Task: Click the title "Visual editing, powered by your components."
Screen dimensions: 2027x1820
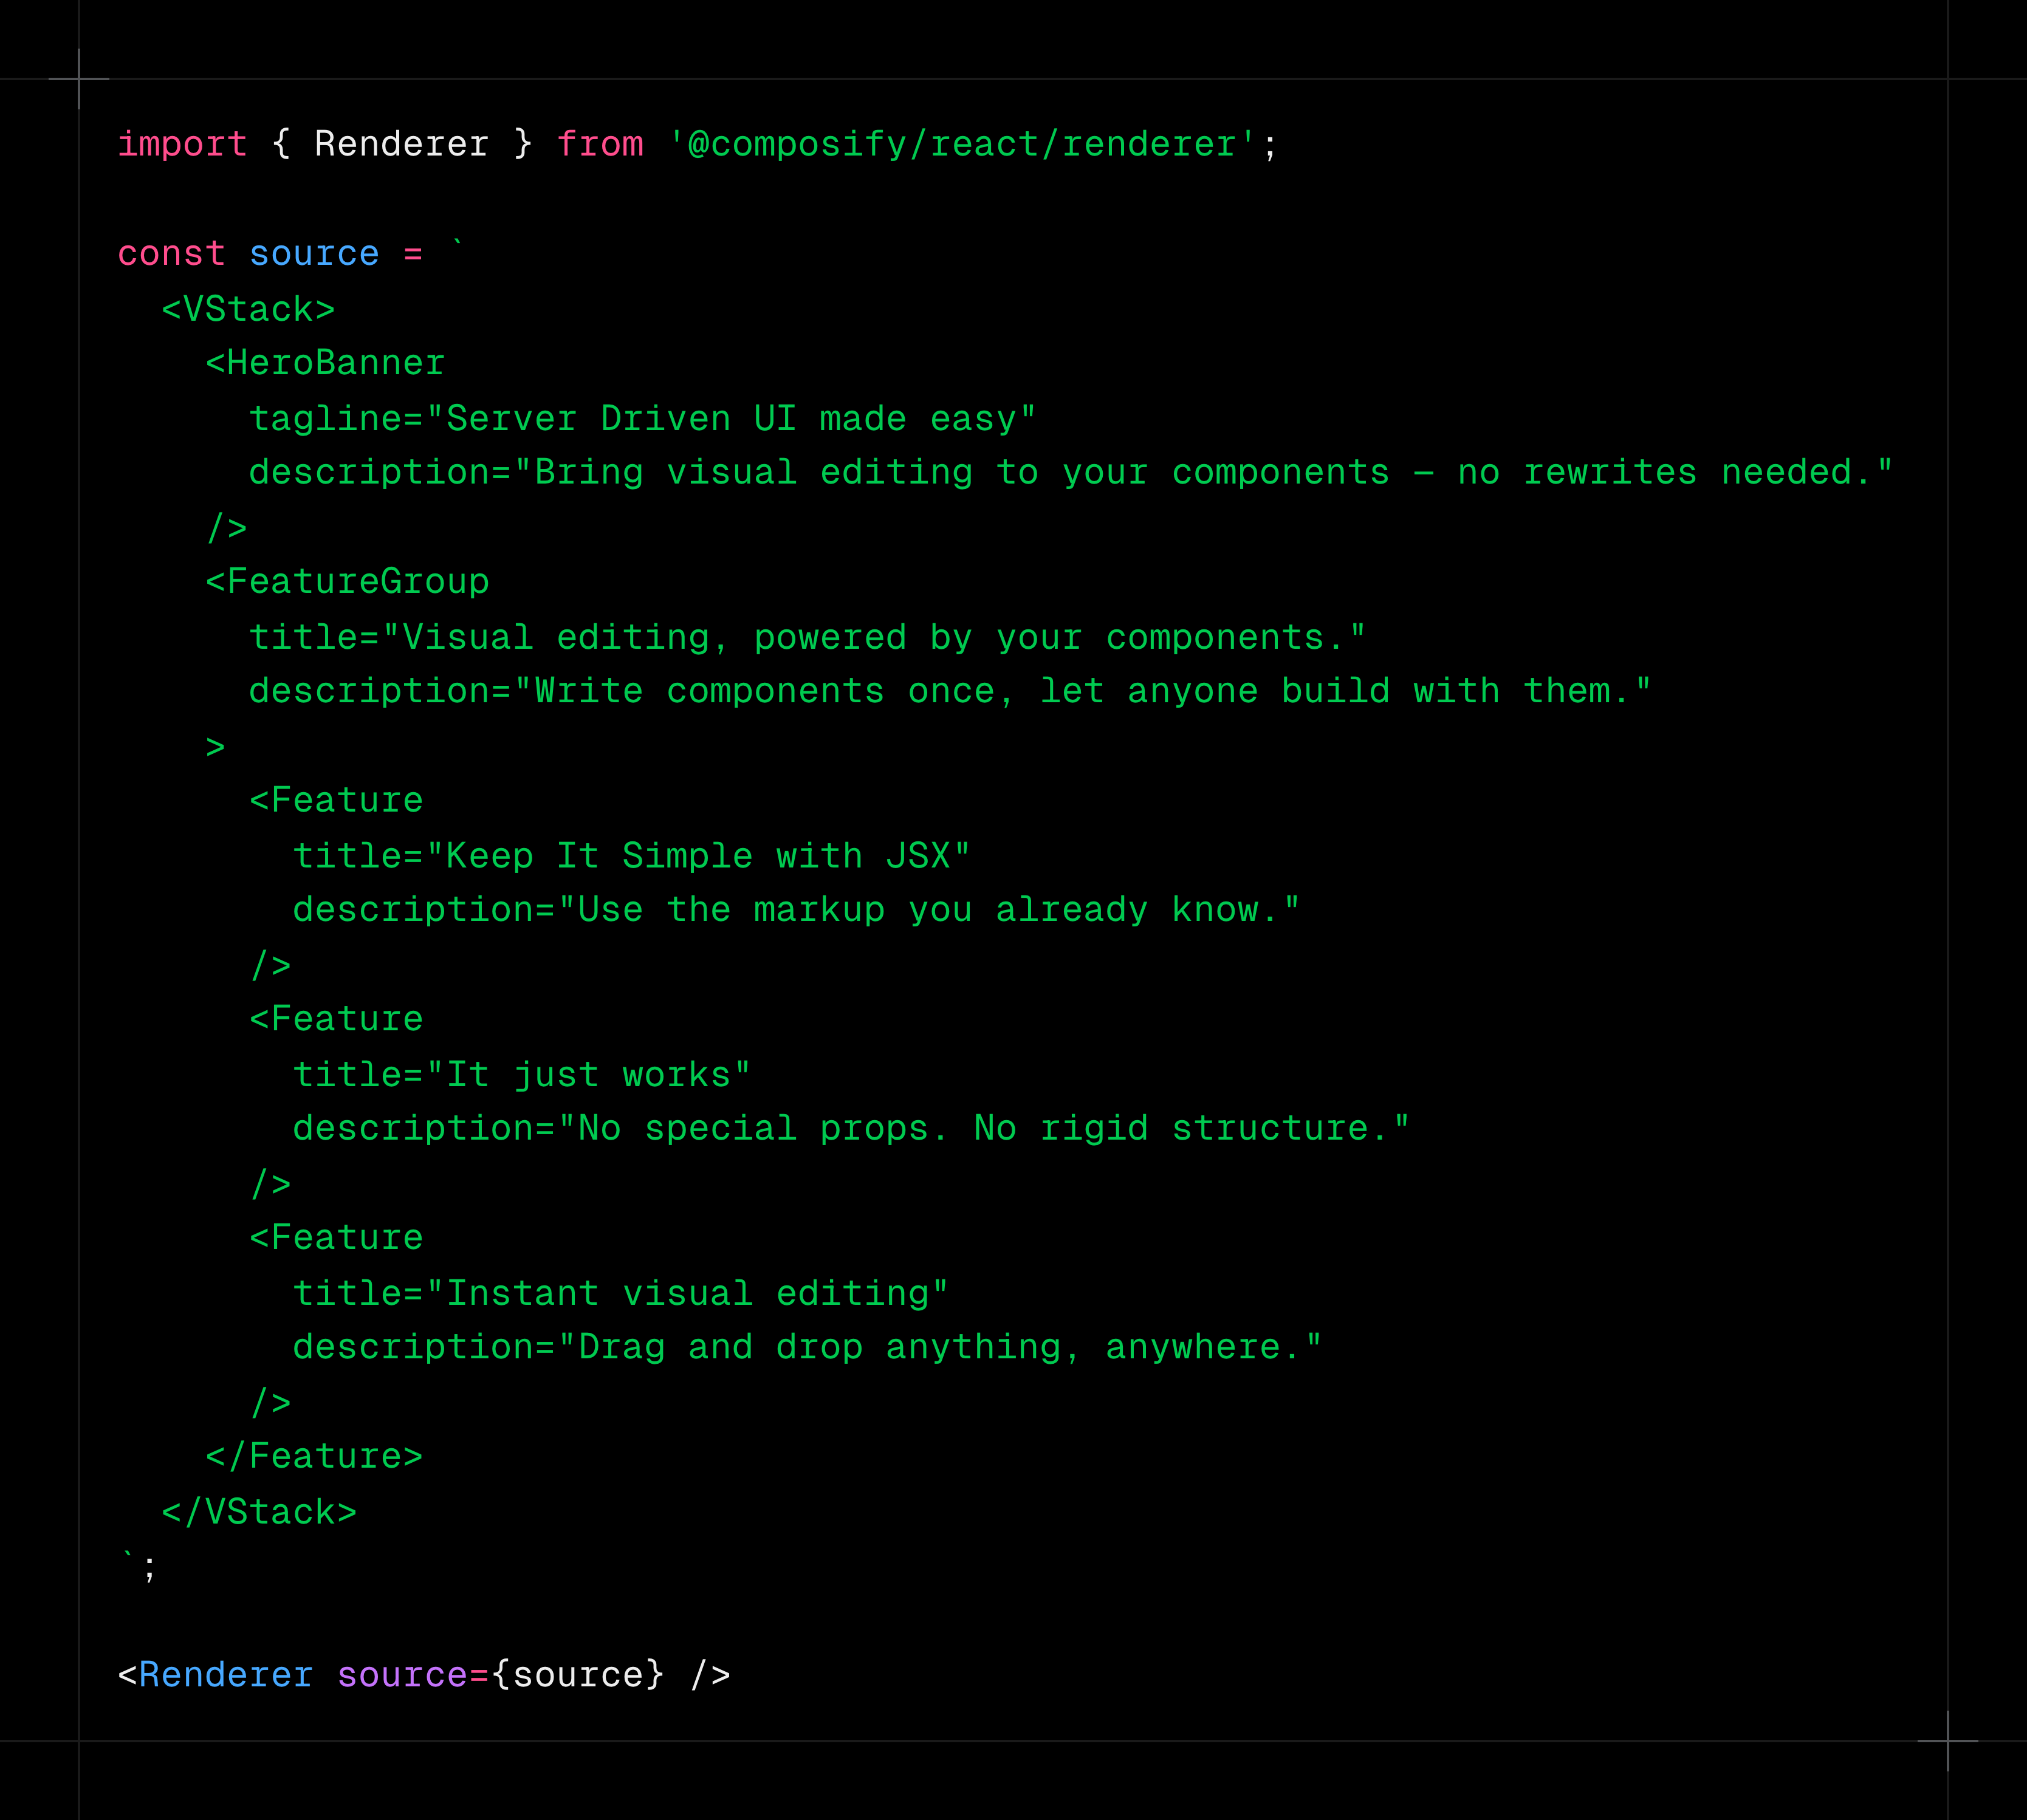Action: click(x=807, y=638)
